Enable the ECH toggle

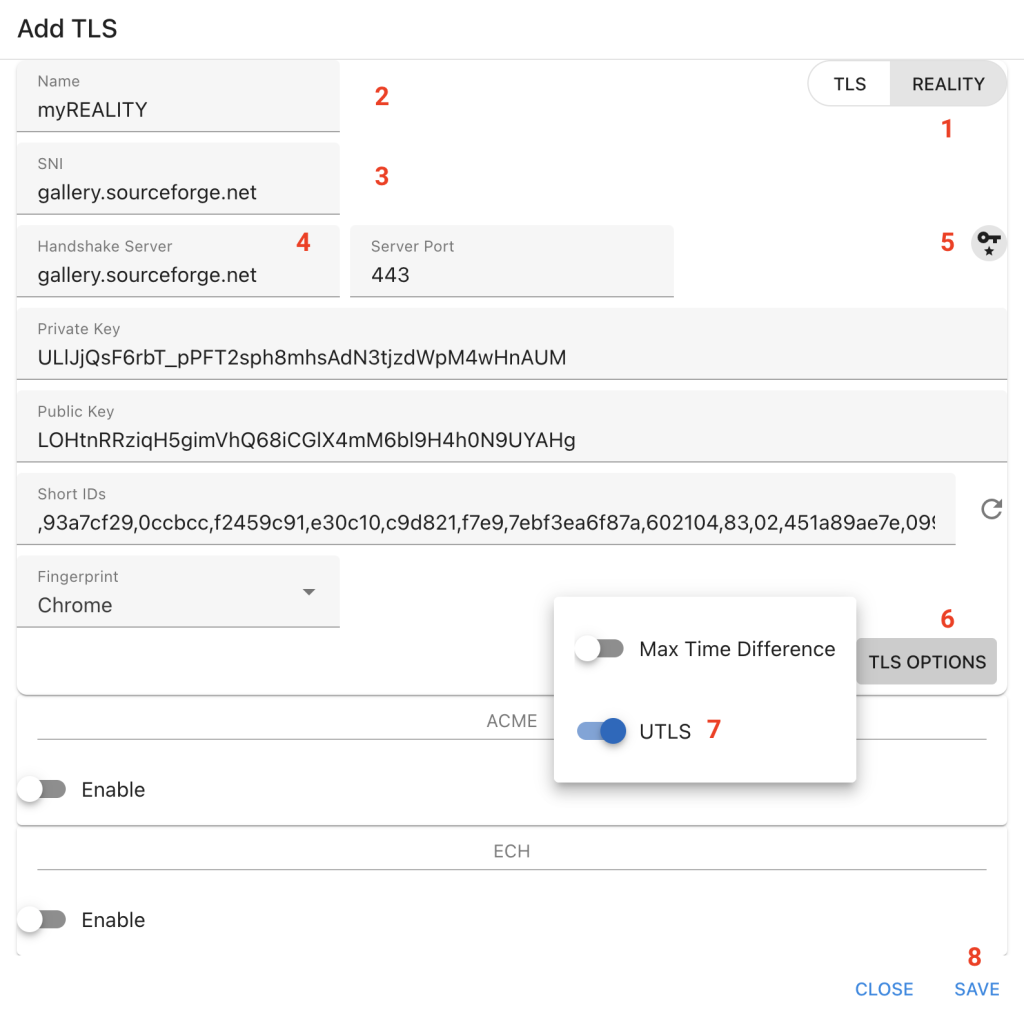[x=42, y=920]
